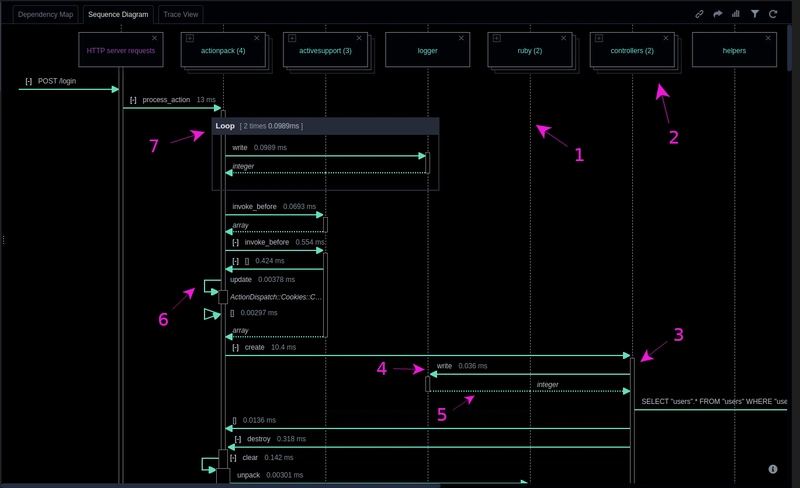The height and width of the screenshot is (488, 800).
Task: Click the vertical scrollbar on the right edge
Action: pyautogui.click(x=789, y=48)
